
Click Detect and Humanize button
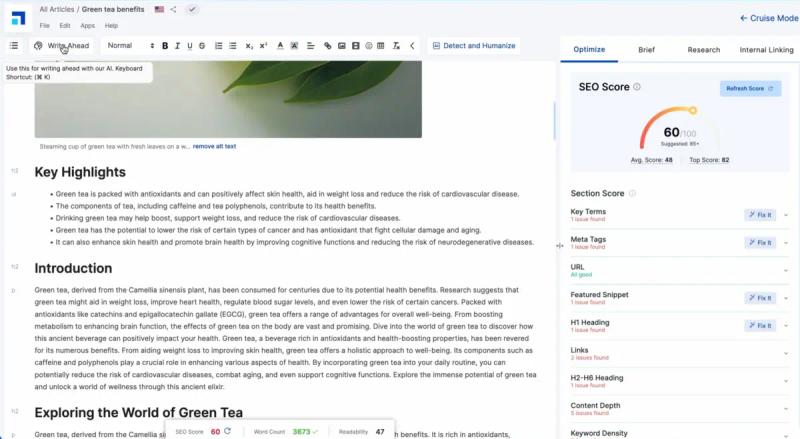pyautogui.click(x=474, y=45)
